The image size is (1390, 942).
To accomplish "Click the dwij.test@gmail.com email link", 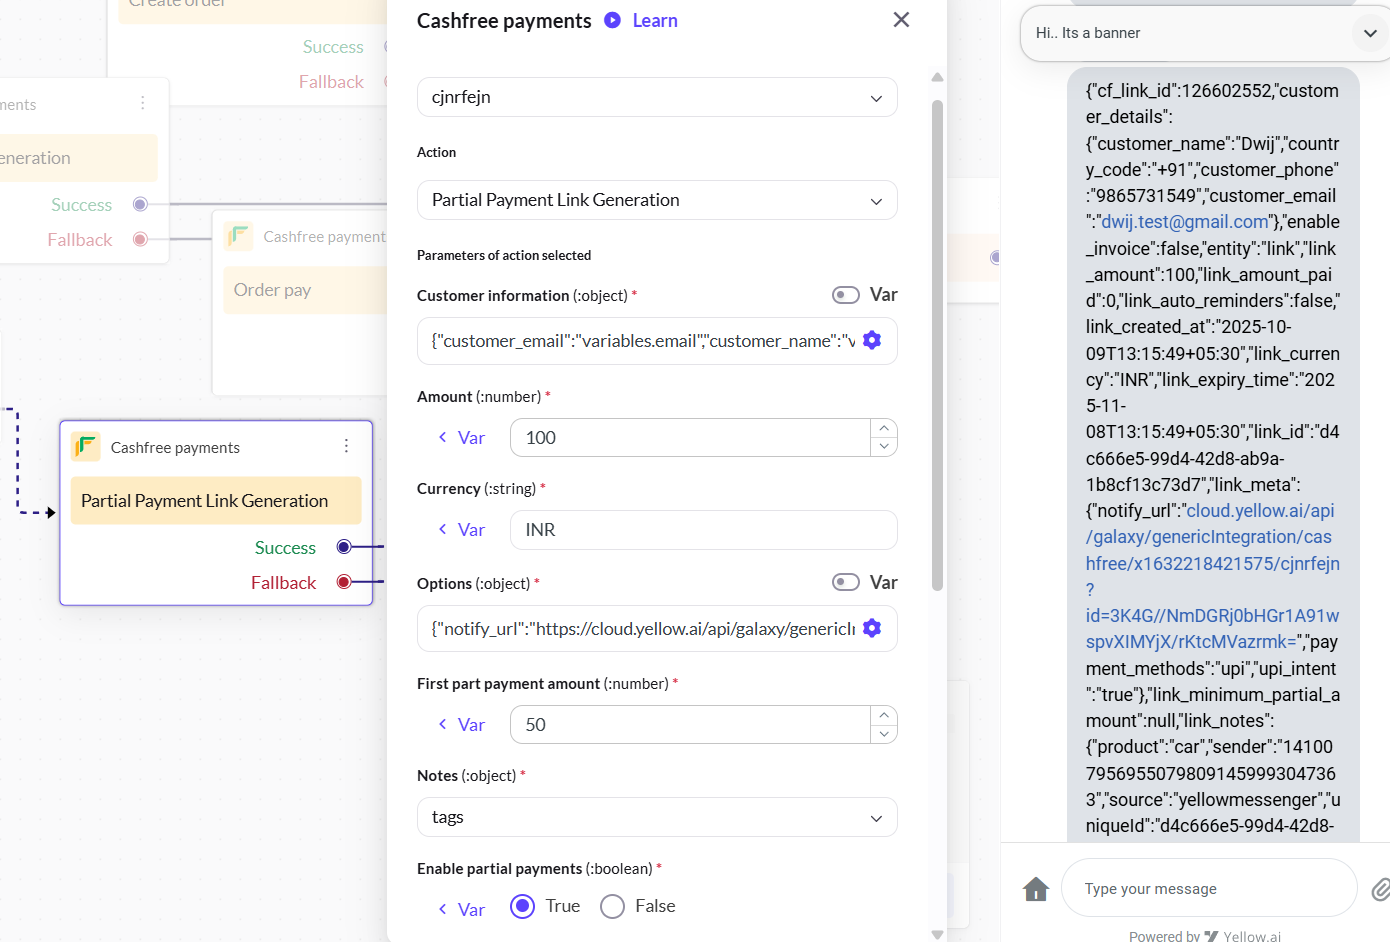I will (1184, 222).
